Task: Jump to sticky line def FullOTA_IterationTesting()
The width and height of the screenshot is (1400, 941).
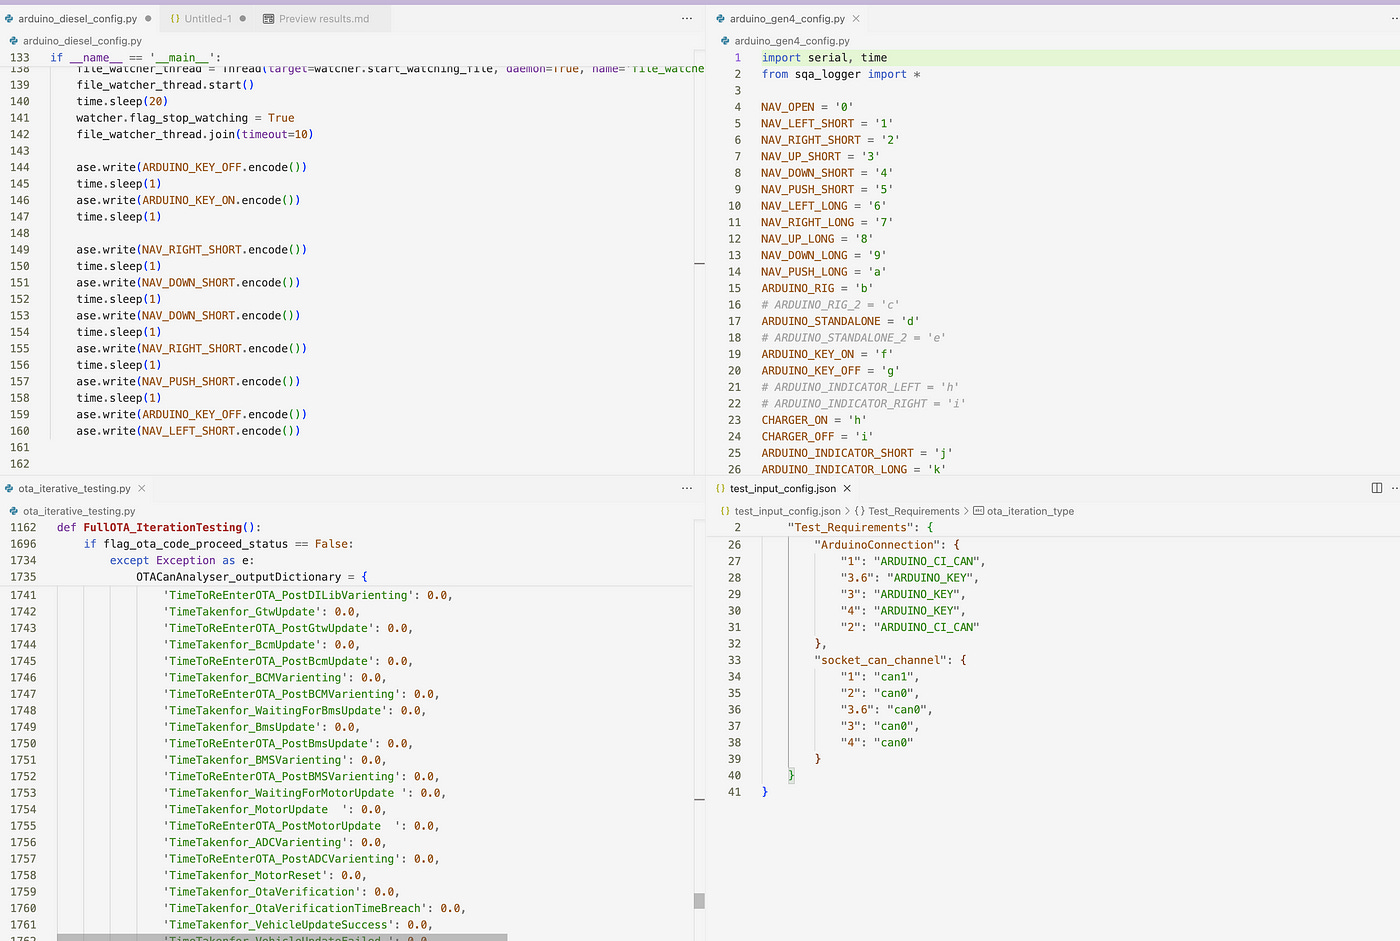Action: coord(159,527)
